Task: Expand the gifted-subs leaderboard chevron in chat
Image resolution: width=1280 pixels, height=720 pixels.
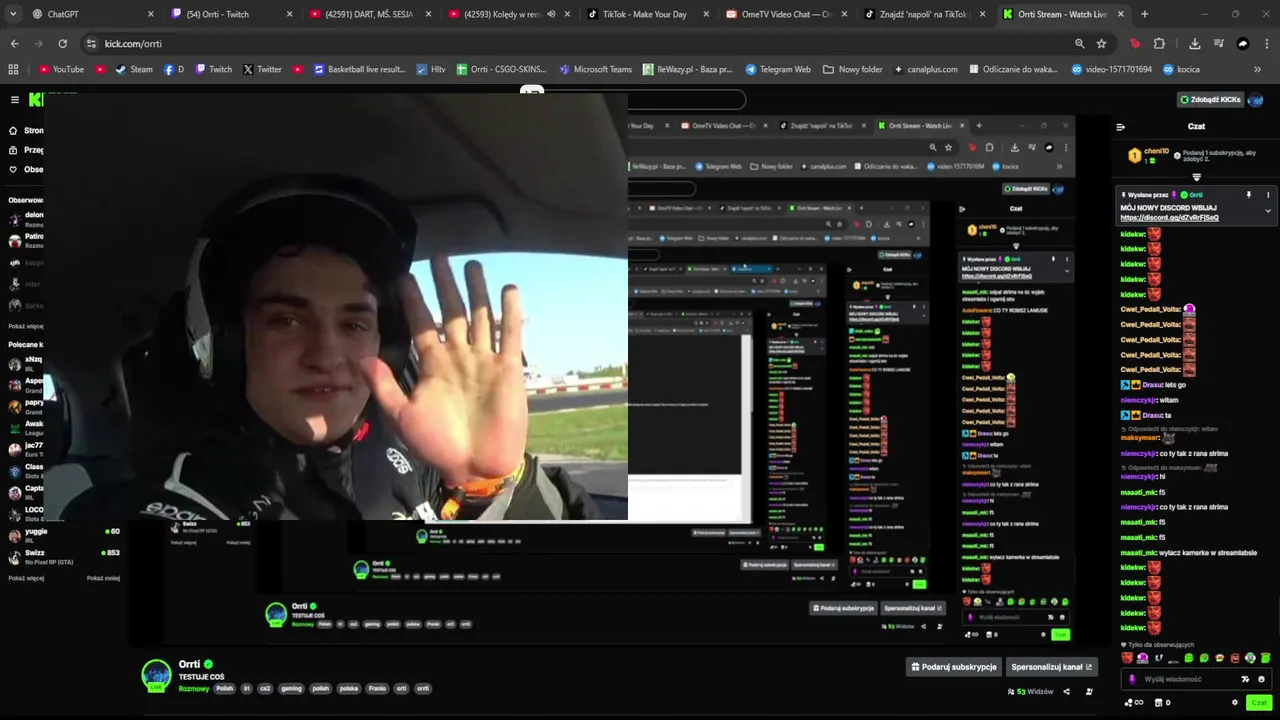Action: [x=1196, y=177]
